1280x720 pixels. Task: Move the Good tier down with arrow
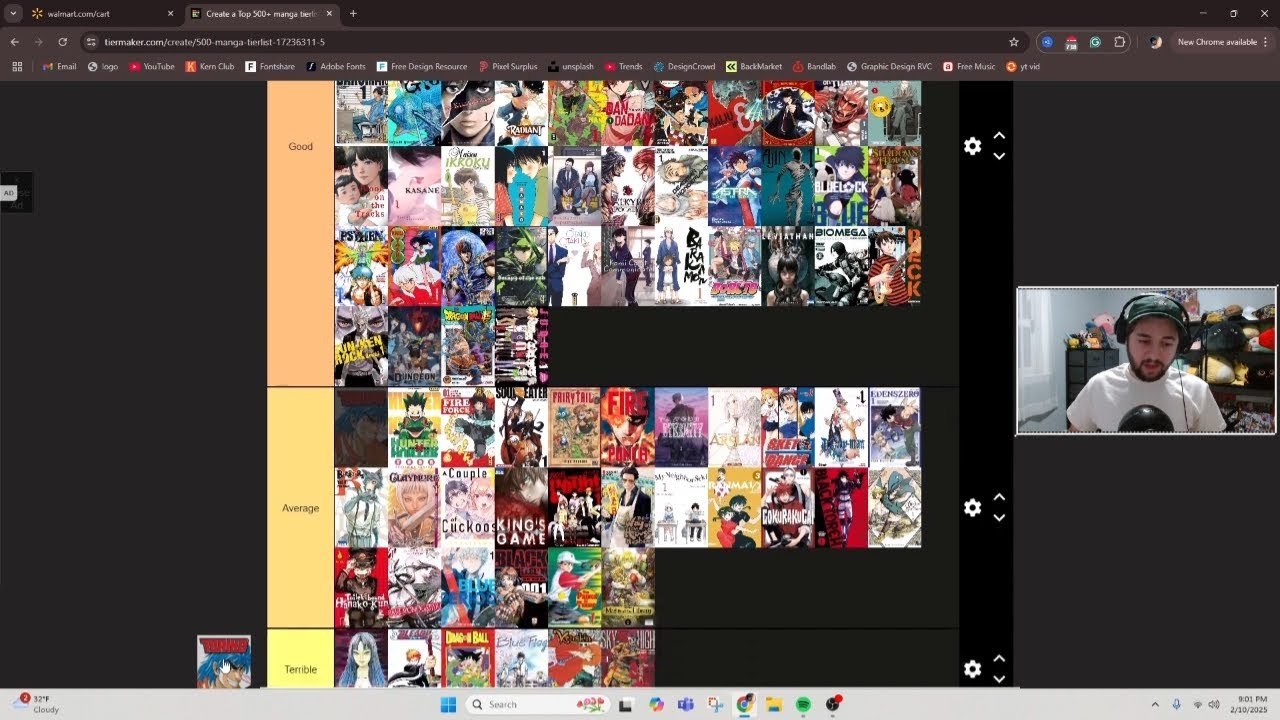pos(998,157)
